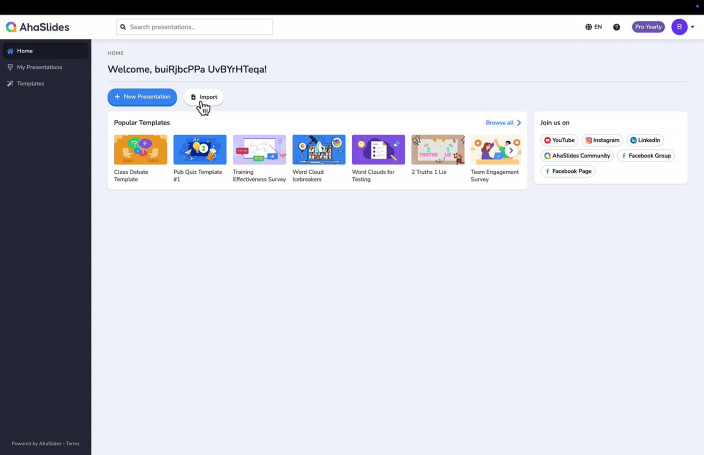Image resolution: width=704 pixels, height=455 pixels.
Task: Open the EN language selector
Action: tap(593, 27)
